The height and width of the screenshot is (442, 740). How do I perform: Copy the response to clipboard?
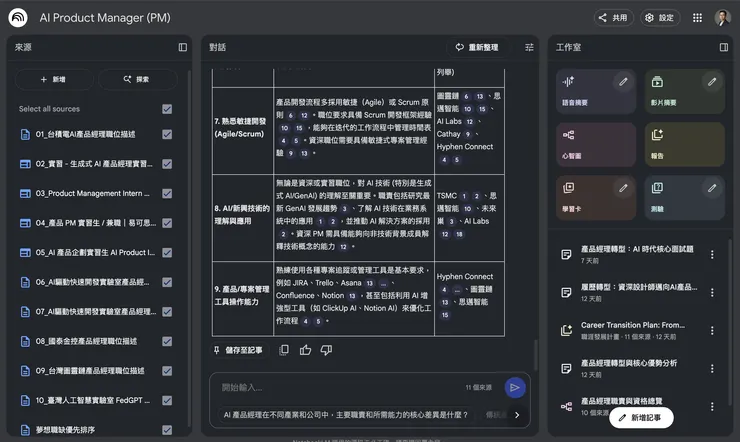284,350
